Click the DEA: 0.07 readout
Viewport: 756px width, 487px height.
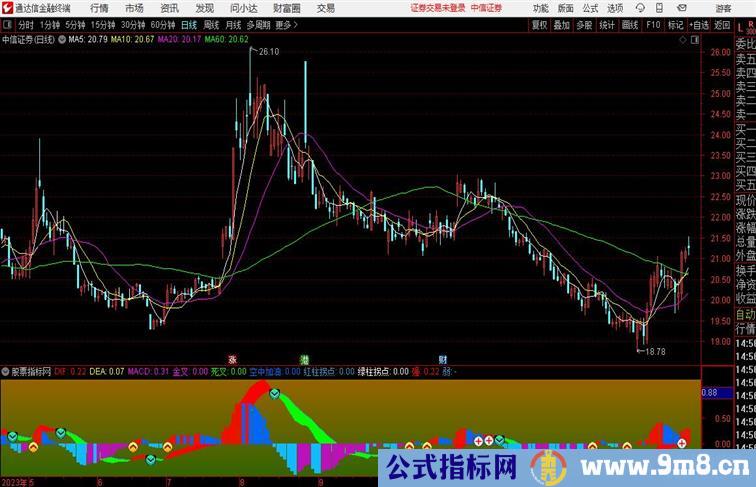[x=107, y=372]
